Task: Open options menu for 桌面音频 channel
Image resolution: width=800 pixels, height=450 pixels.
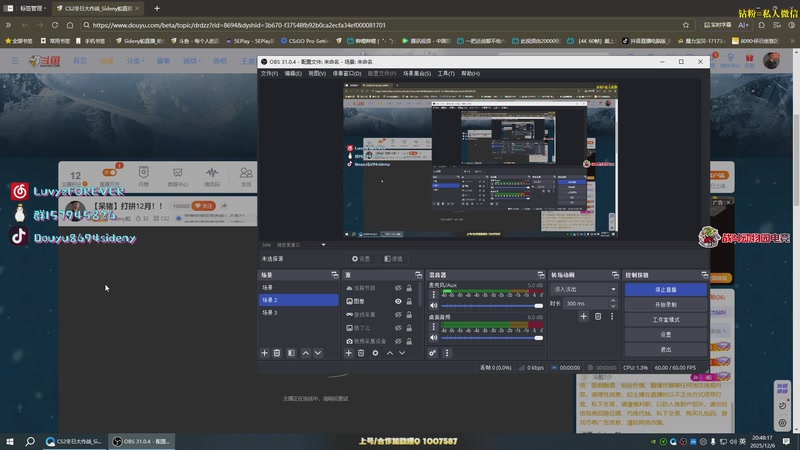Action: point(434,327)
